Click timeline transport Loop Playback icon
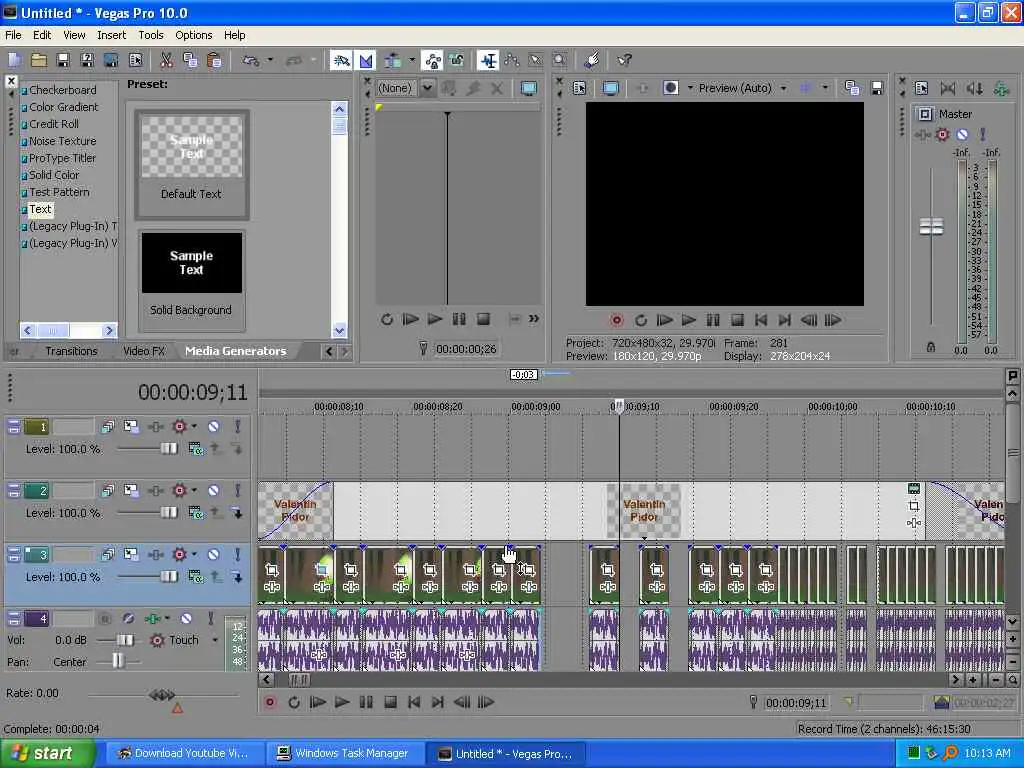Image resolution: width=1024 pixels, height=768 pixels. (294, 703)
